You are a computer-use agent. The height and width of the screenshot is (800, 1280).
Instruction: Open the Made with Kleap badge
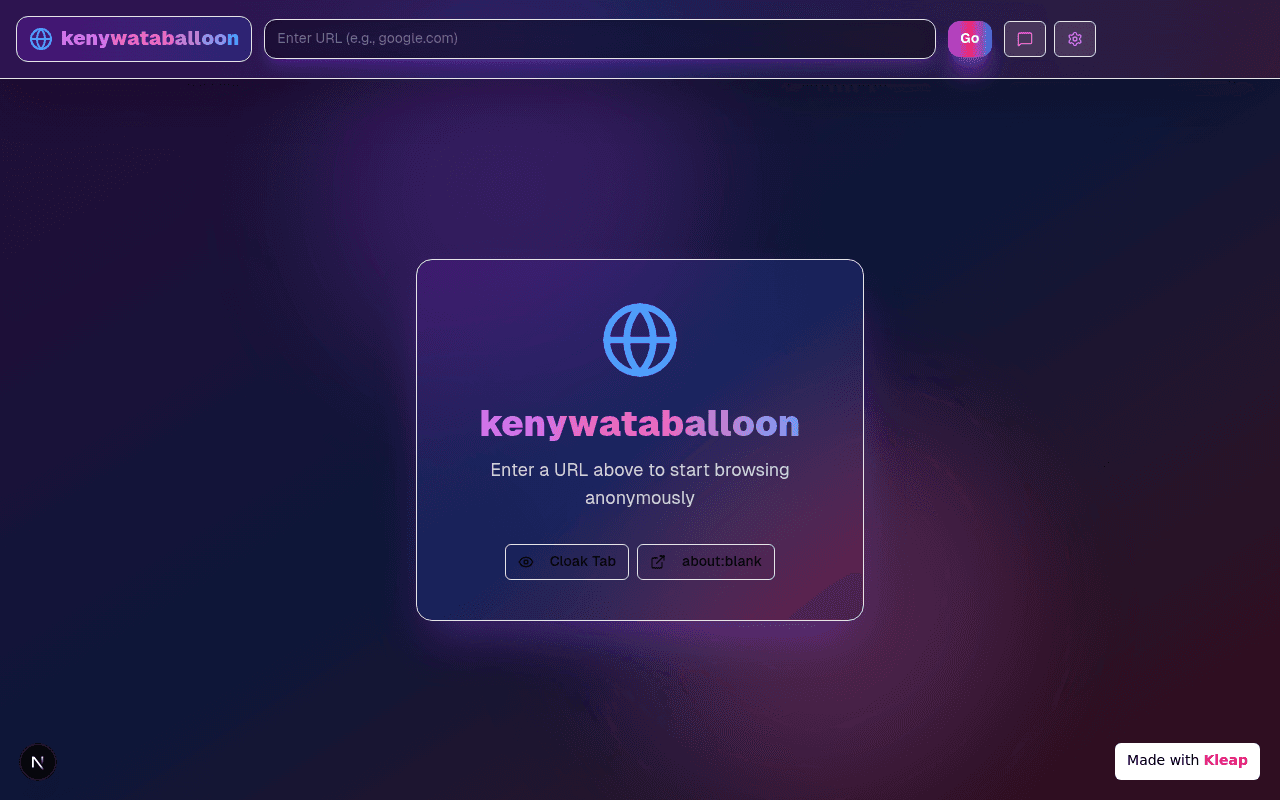tap(1187, 761)
